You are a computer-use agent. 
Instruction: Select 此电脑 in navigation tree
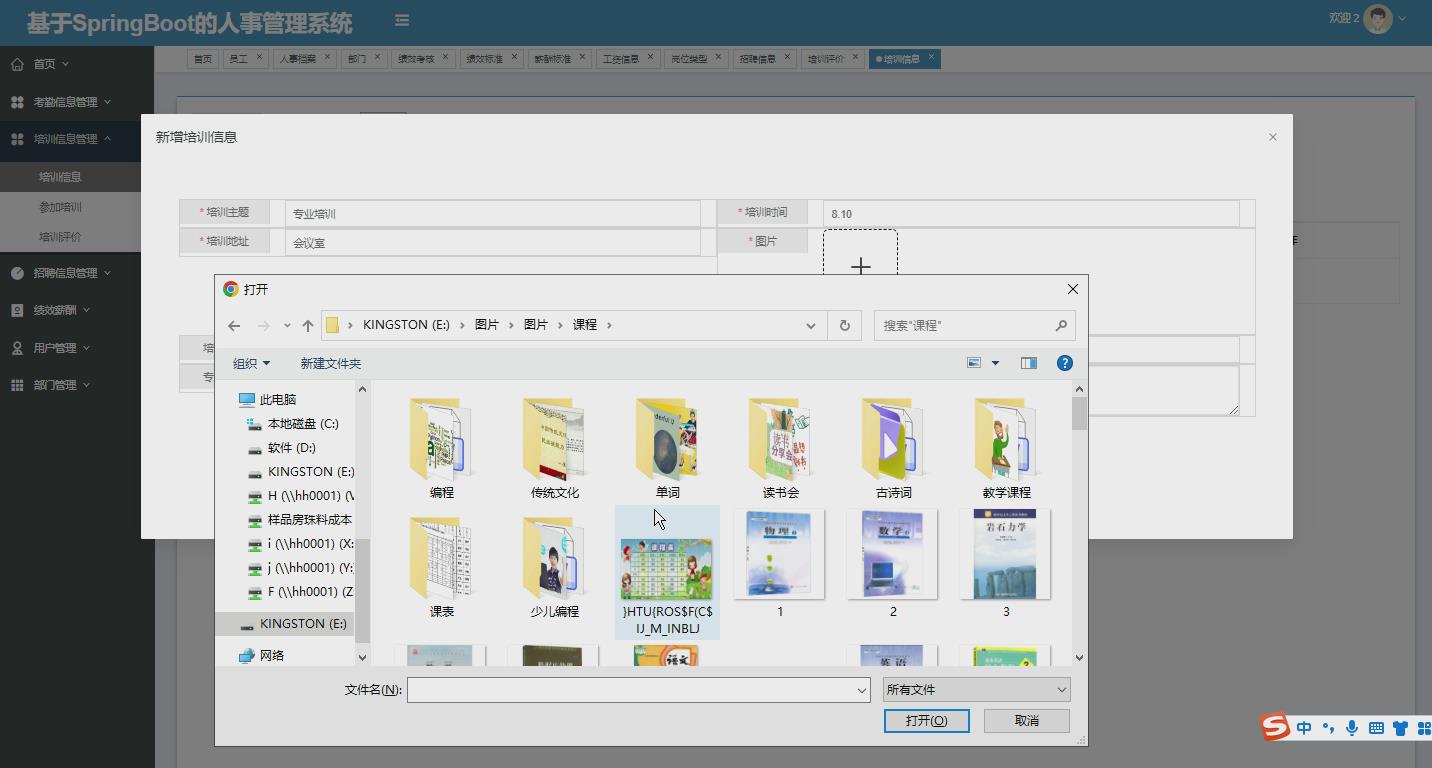pos(278,400)
